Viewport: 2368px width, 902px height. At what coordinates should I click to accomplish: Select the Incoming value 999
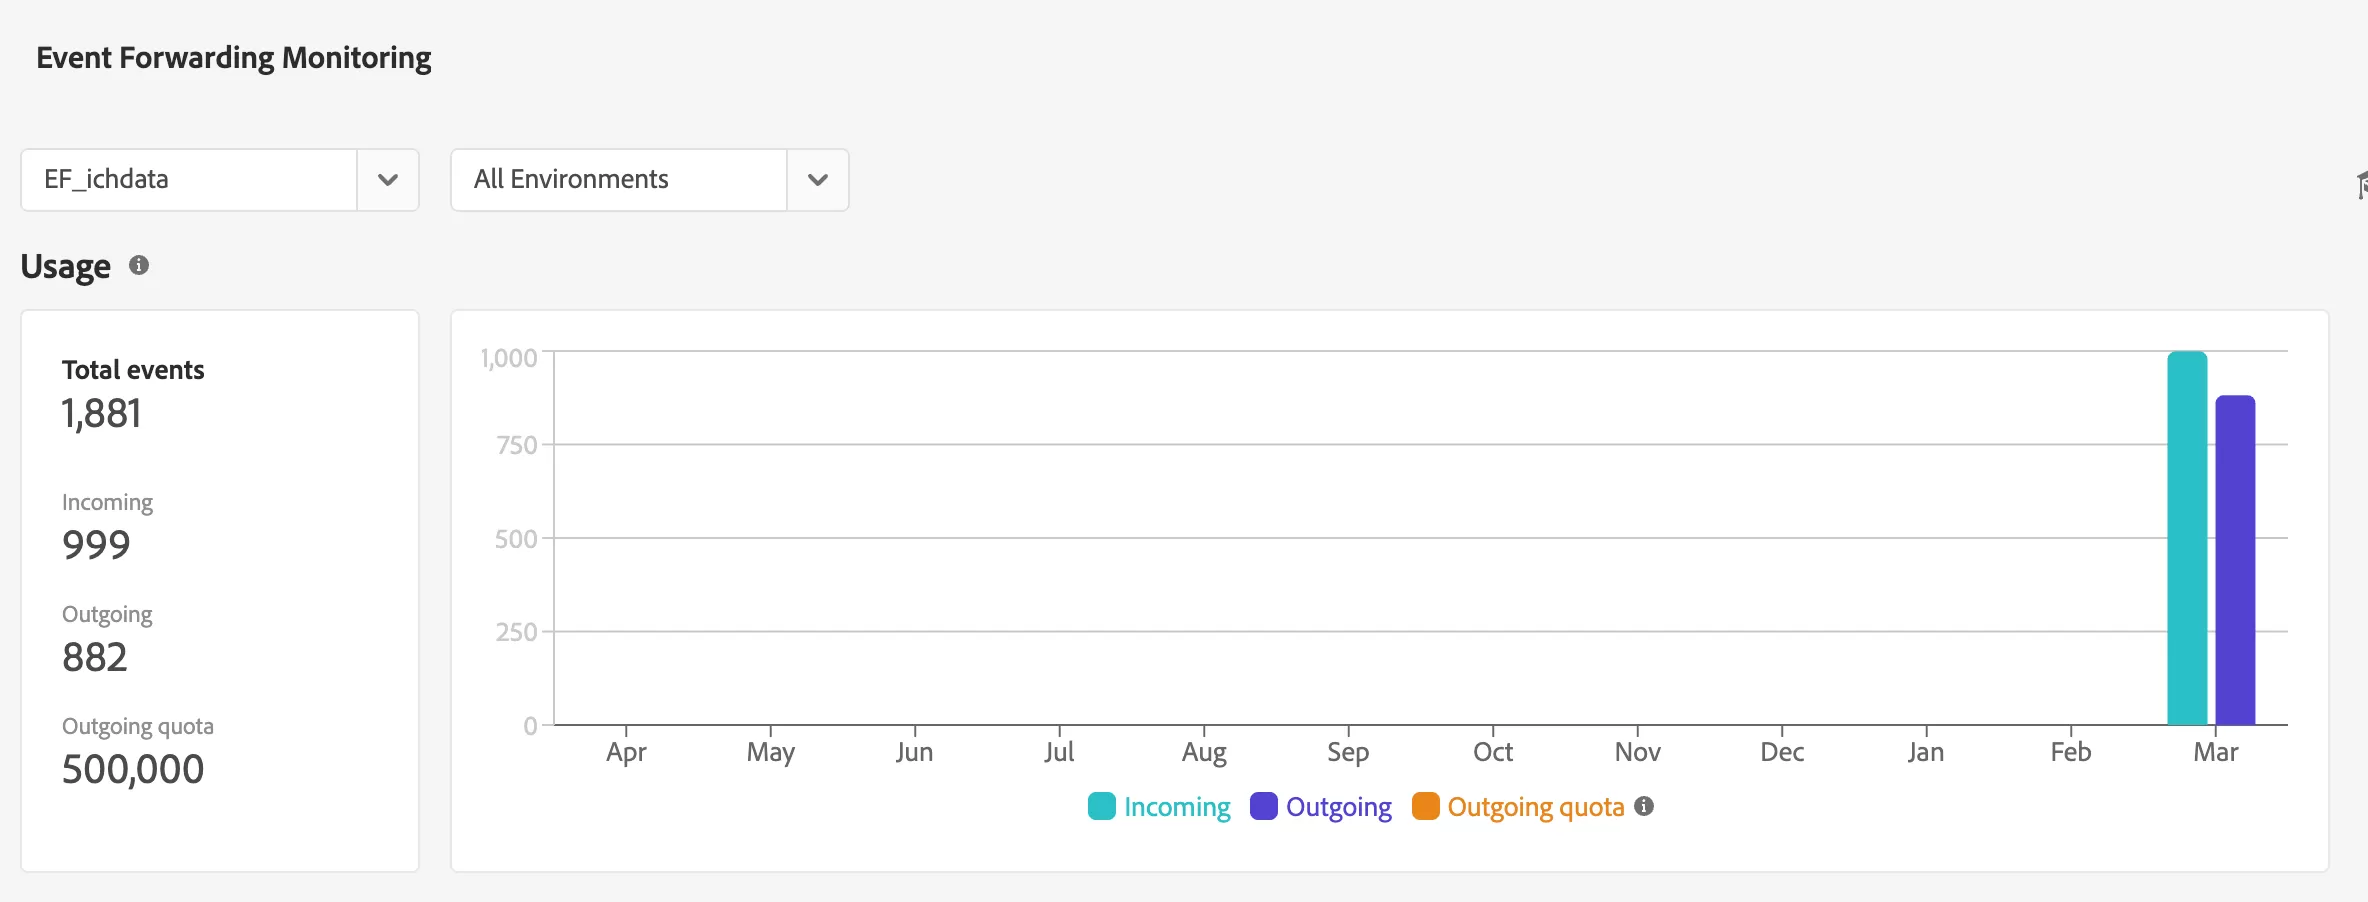[x=96, y=545]
